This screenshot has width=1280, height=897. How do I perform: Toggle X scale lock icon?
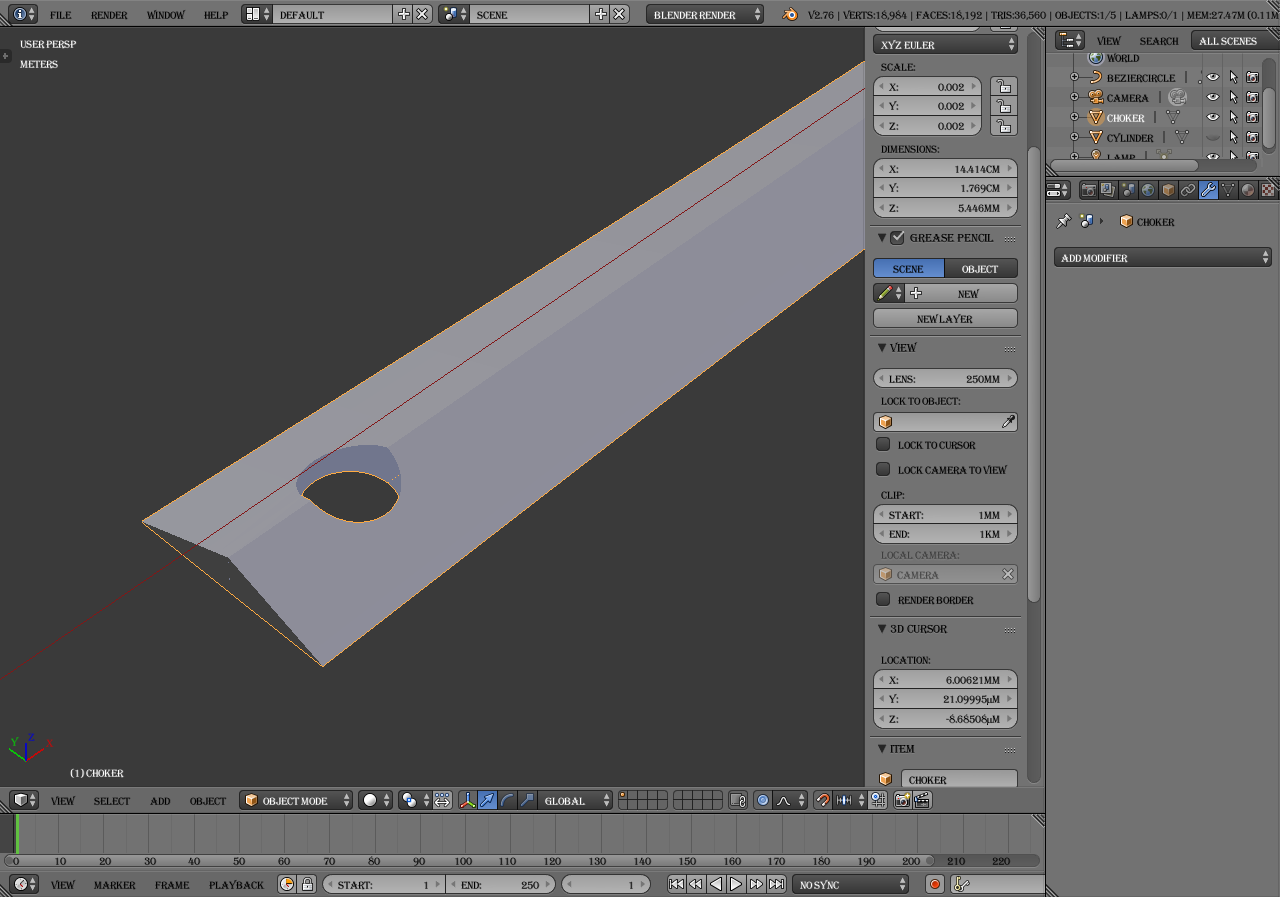pos(1003,86)
